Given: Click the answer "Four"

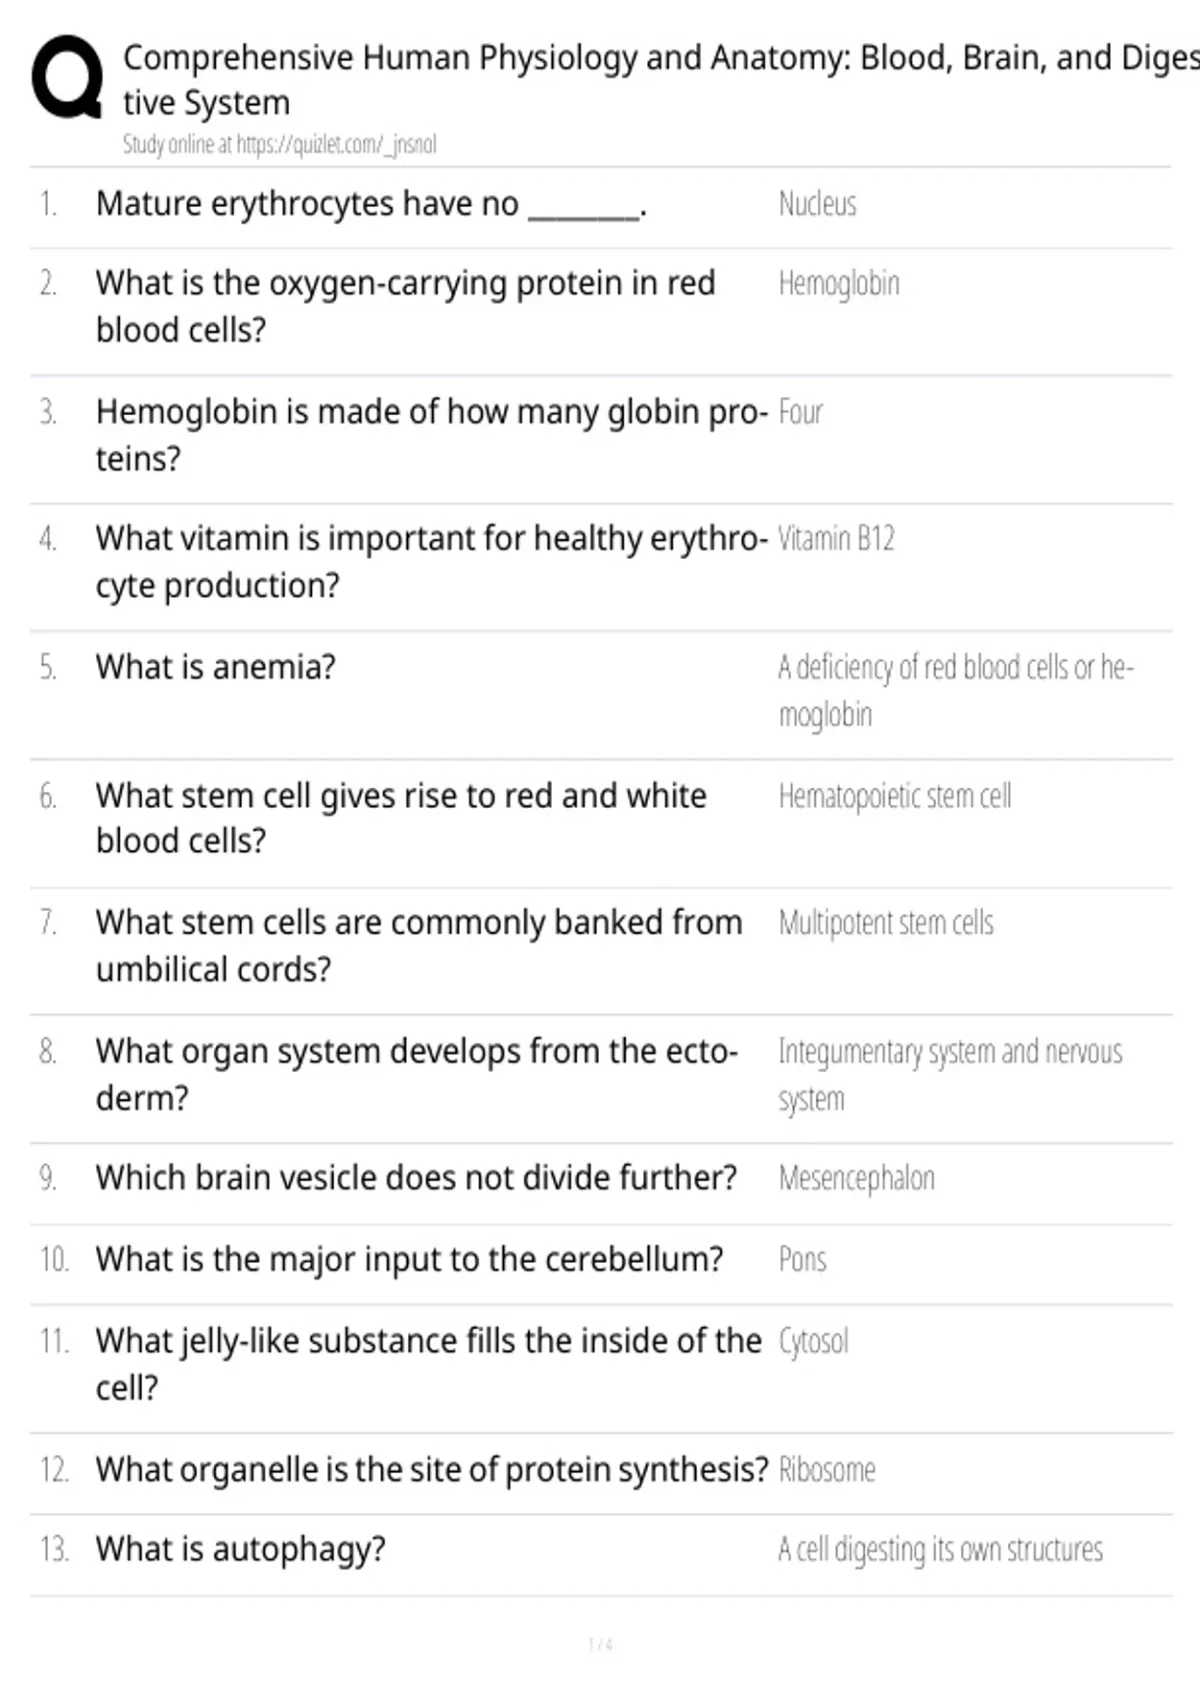Looking at the screenshot, I should point(800,412).
